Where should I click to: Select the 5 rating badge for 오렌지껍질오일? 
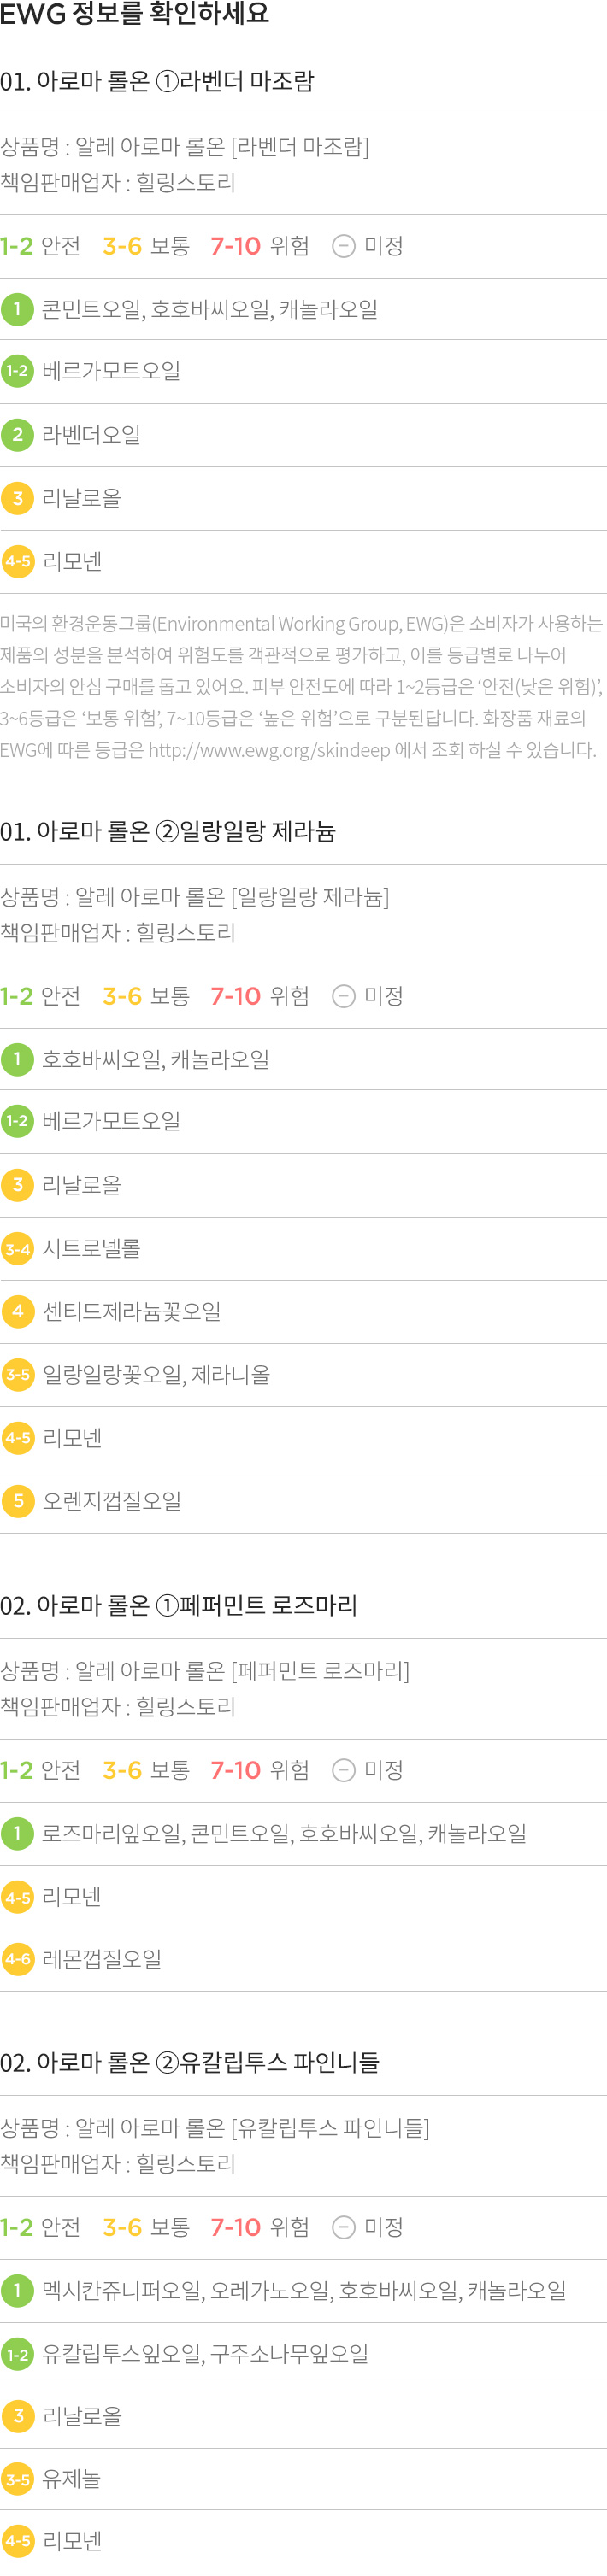[x=17, y=1501]
